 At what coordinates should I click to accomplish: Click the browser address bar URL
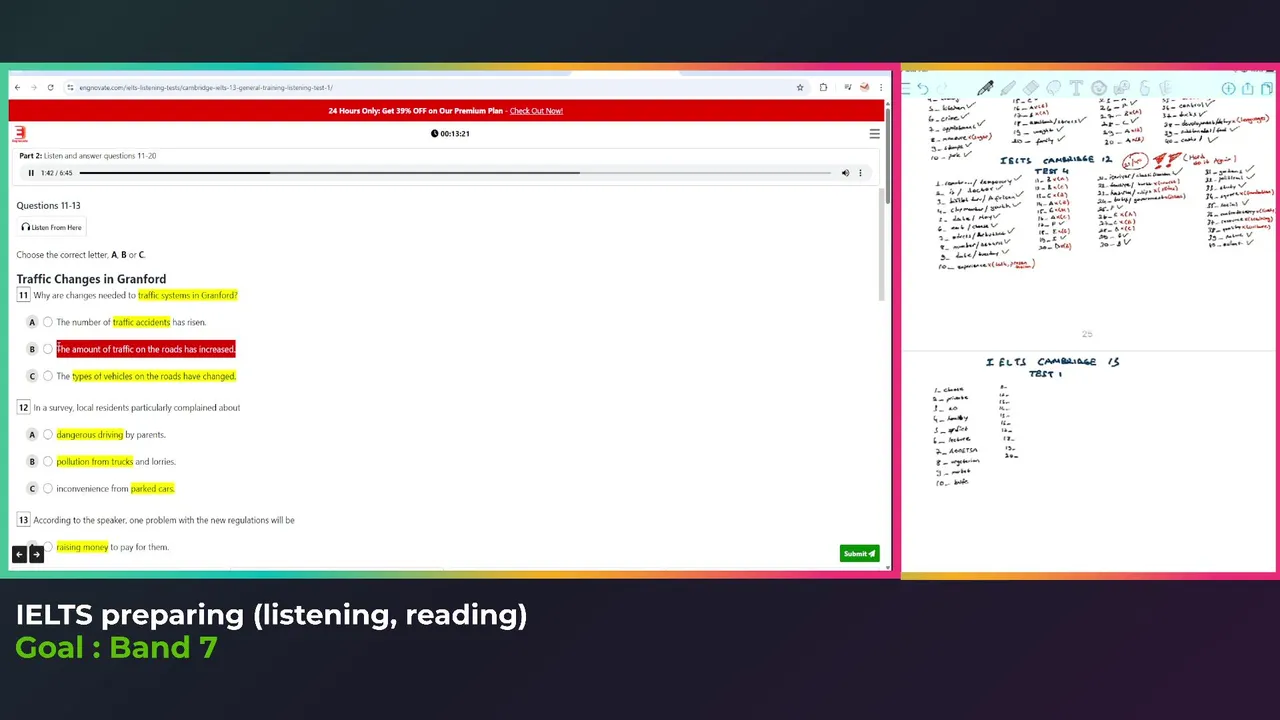point(205,88)
